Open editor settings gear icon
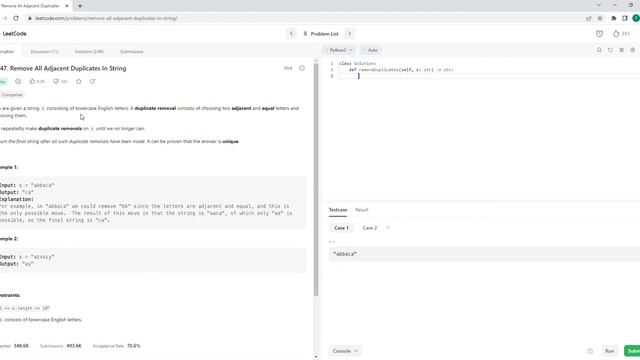The width and height of the screenshot is (640, 360). [x=633, y=50]
